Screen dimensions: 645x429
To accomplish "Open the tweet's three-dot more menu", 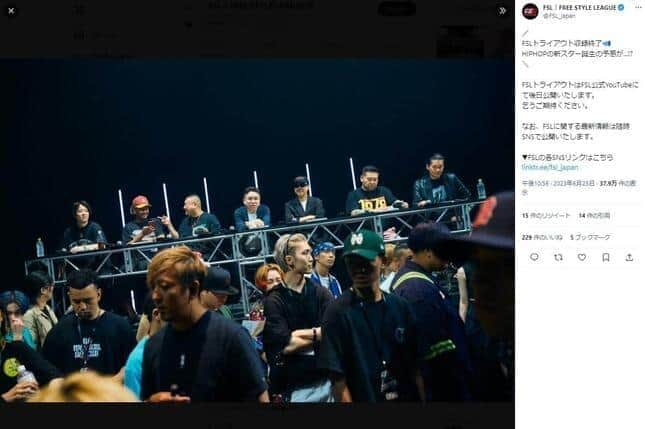I will [638, 7].
